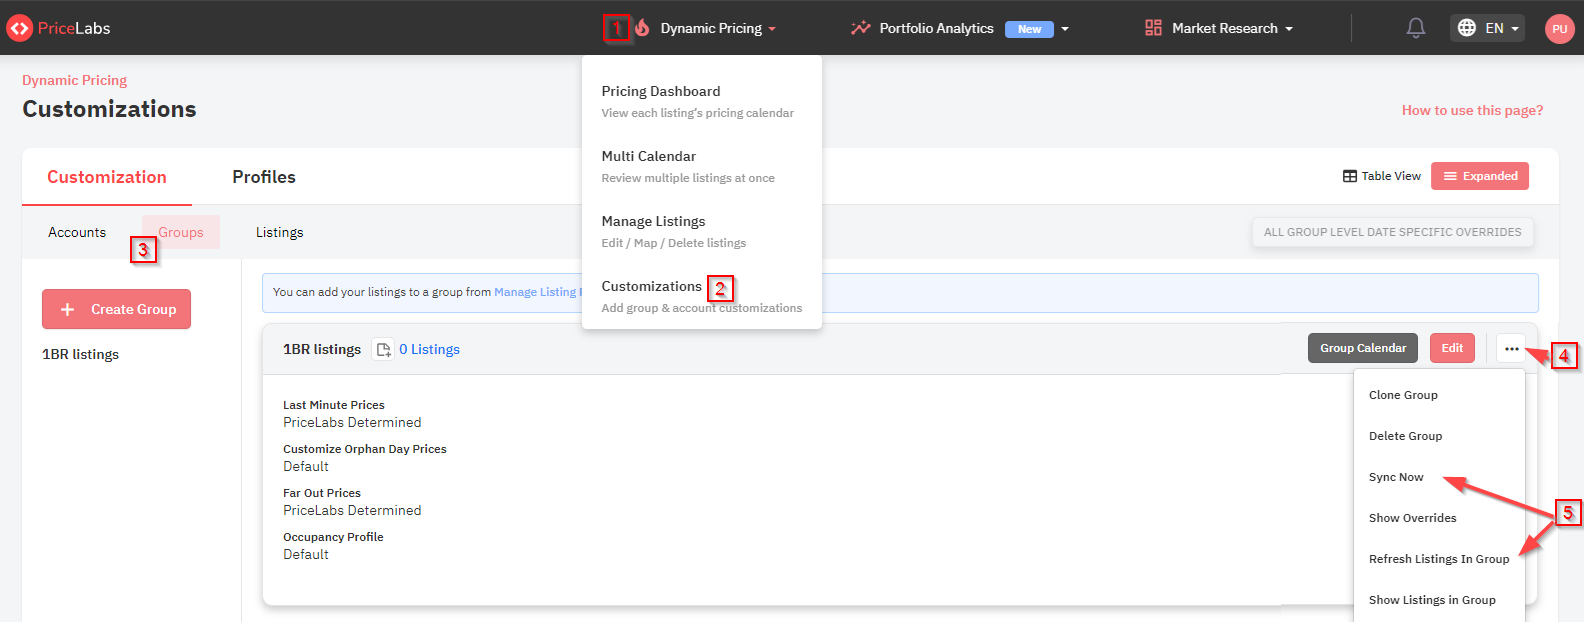The width and height of the screenshot is (1584, 622).
Task: Switch to Table View
Action: tap(1381, 176)
